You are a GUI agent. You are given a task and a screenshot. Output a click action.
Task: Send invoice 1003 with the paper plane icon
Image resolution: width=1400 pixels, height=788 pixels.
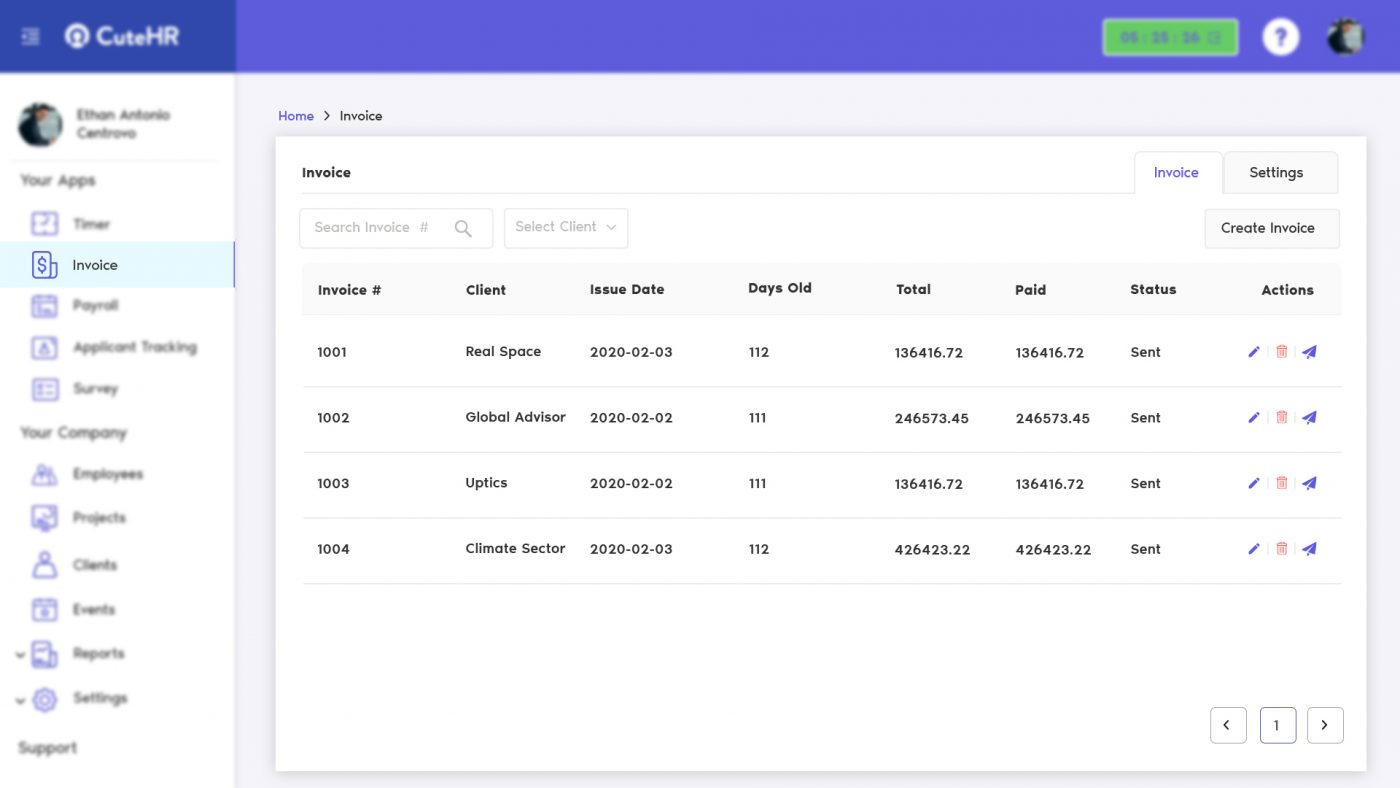[1309, 484]
